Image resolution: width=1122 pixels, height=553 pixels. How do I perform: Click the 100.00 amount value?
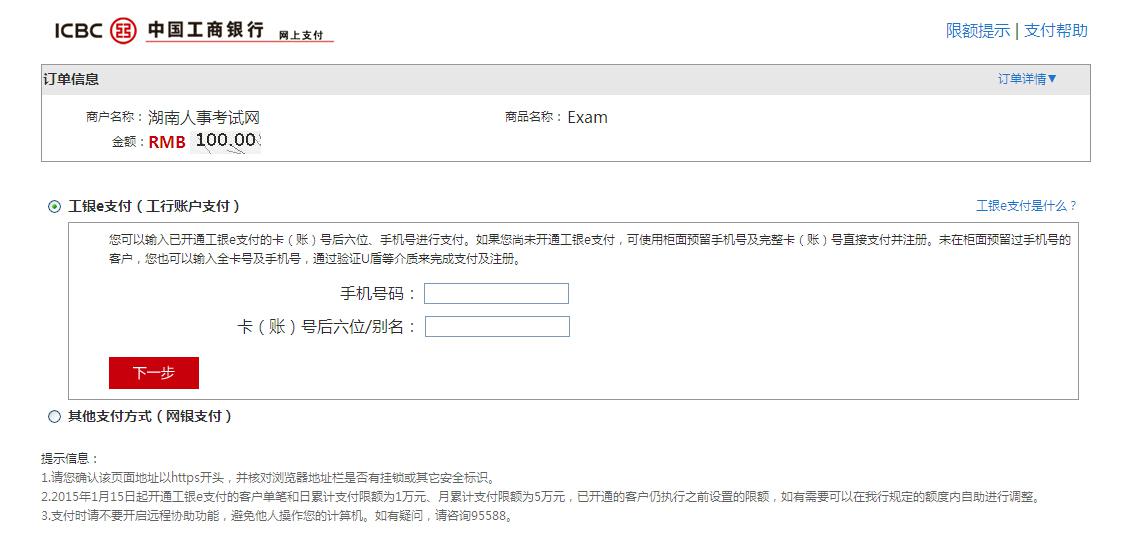[x=226, y=140]
